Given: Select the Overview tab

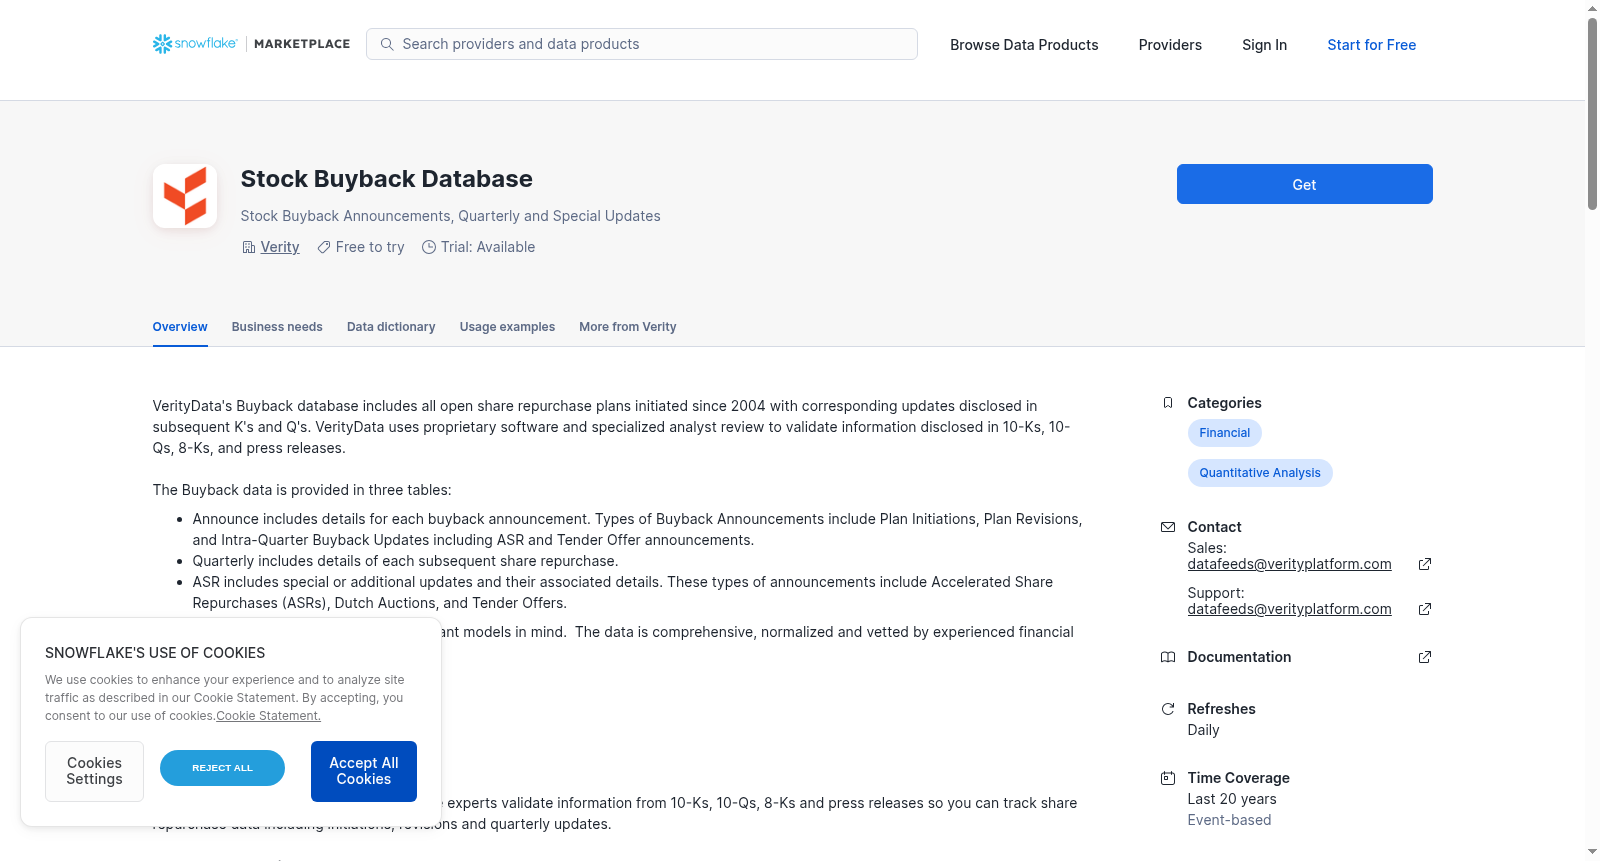Looking at the screenshot, I should point(180,327).
